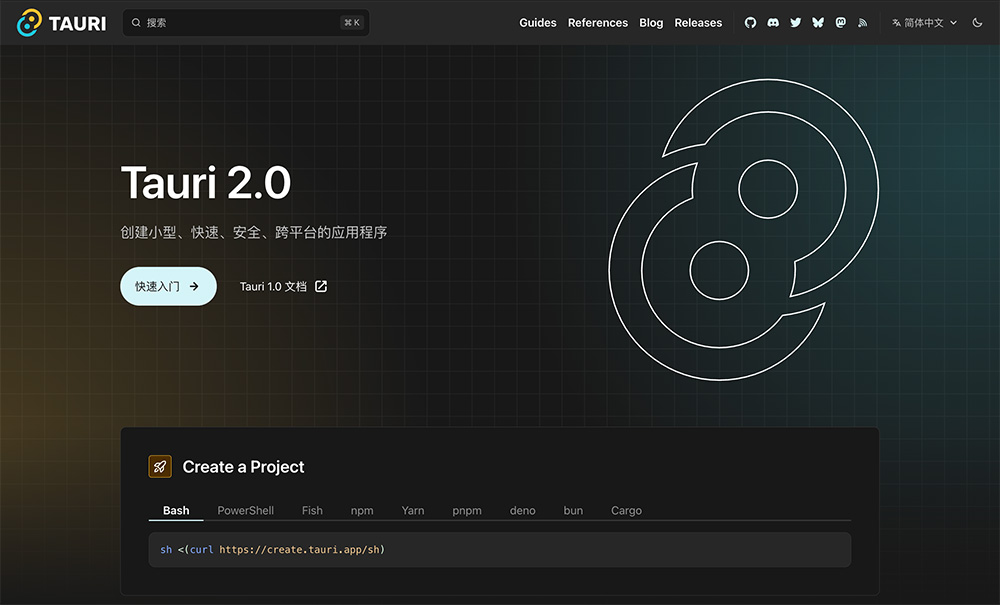Click the 快速入门 button
Viewport: 1000px width, 605px height.
[168, 286]
